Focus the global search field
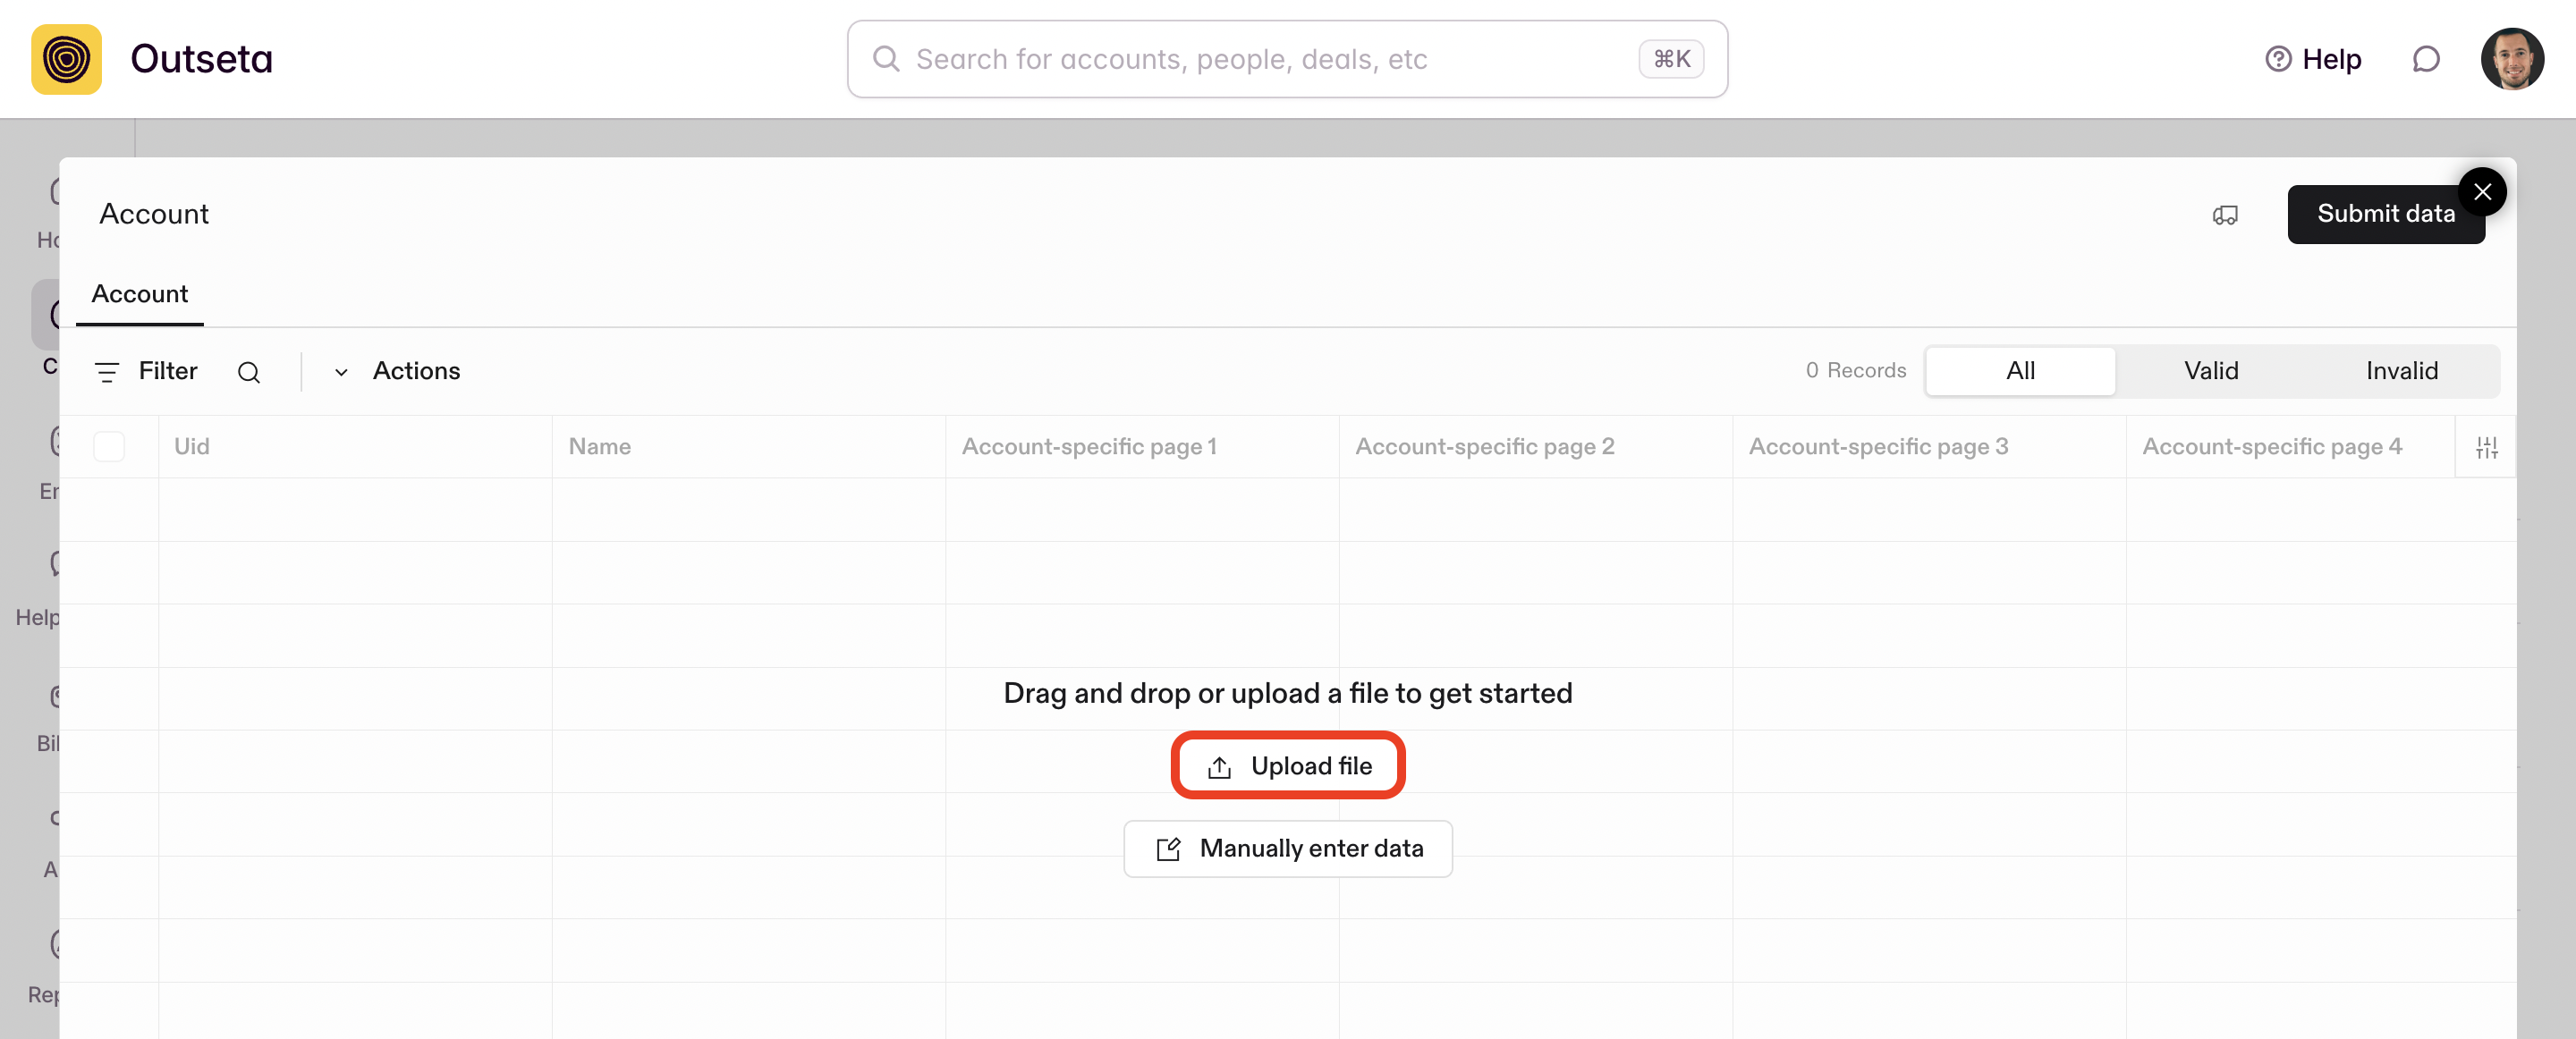 [1270, 59]
